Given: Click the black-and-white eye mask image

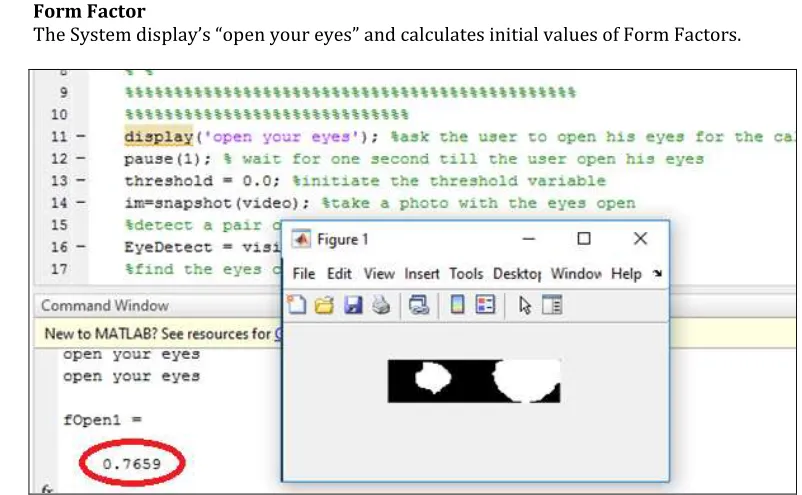Looking at the screenshot, I should click(474, 381).
